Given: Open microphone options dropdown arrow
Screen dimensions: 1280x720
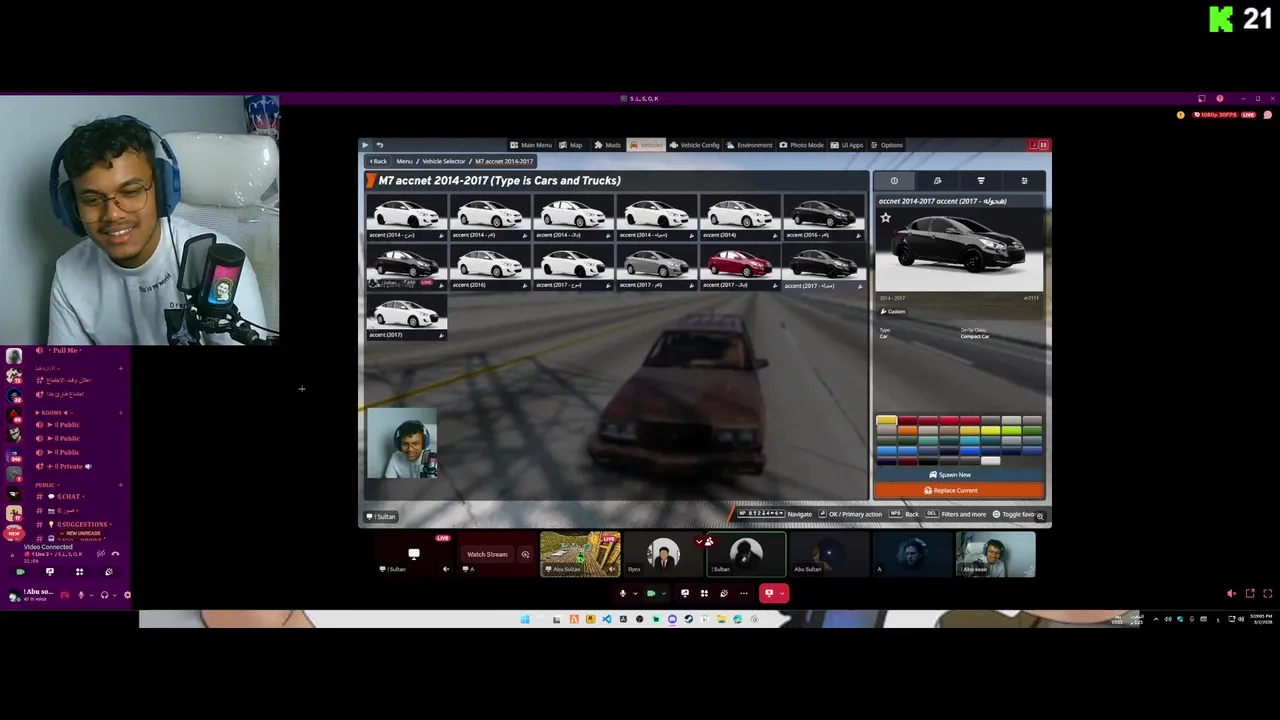Looking at the screenshot, I should click(x=635, y=593).
